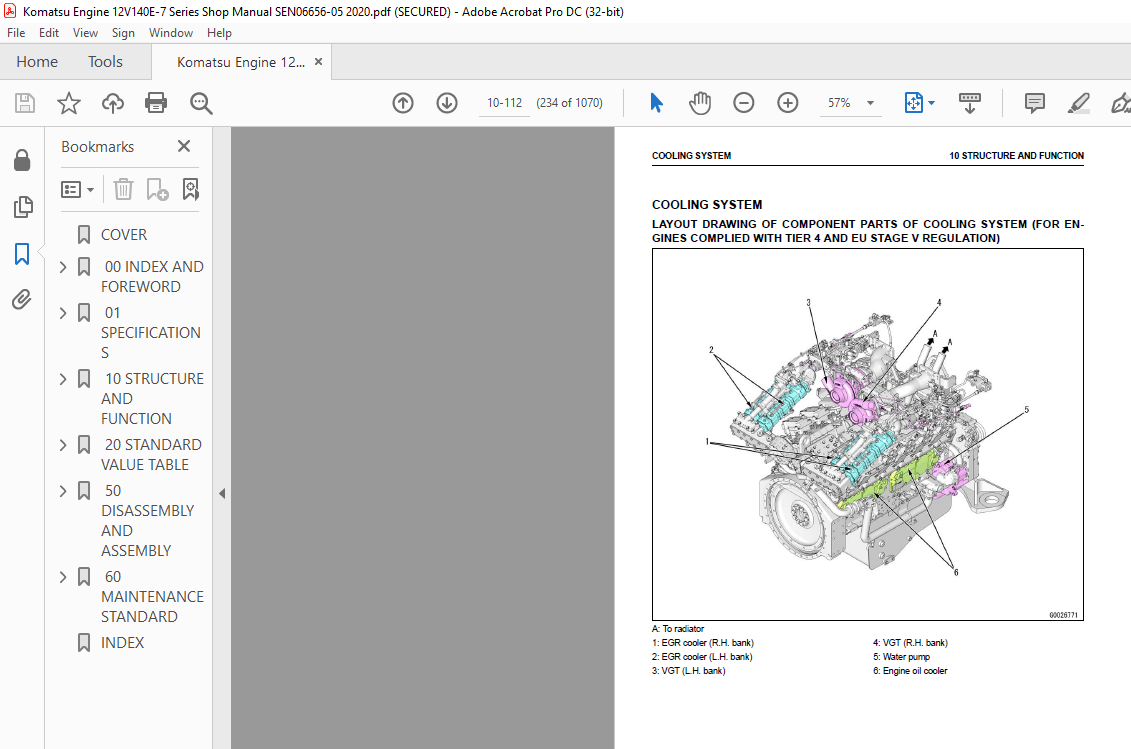Click the cooling system engine diagram

pyautogui.click(x=868, y=434)
